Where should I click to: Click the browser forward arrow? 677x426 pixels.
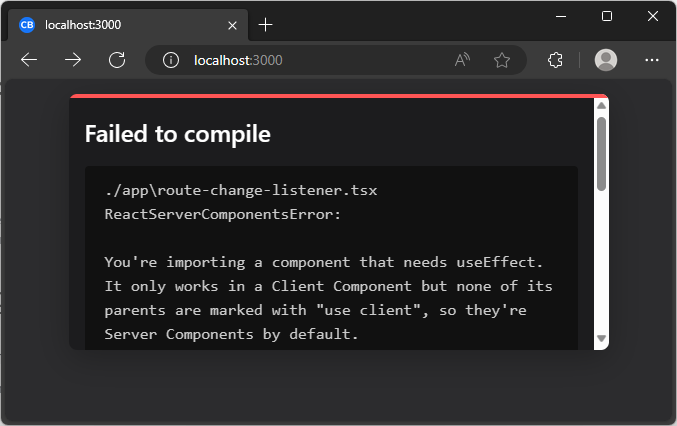coord(73,60)
